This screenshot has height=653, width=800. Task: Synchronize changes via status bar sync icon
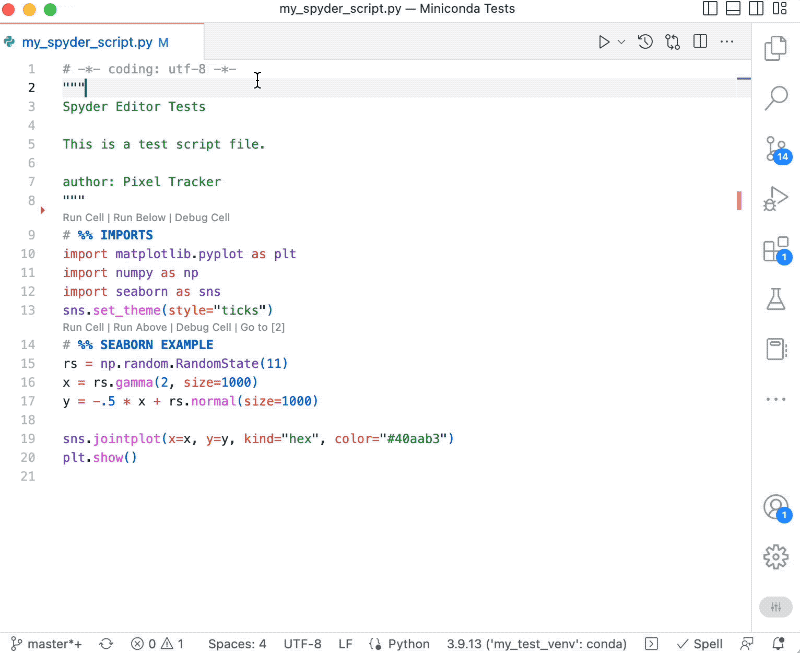tap(106, 644)
